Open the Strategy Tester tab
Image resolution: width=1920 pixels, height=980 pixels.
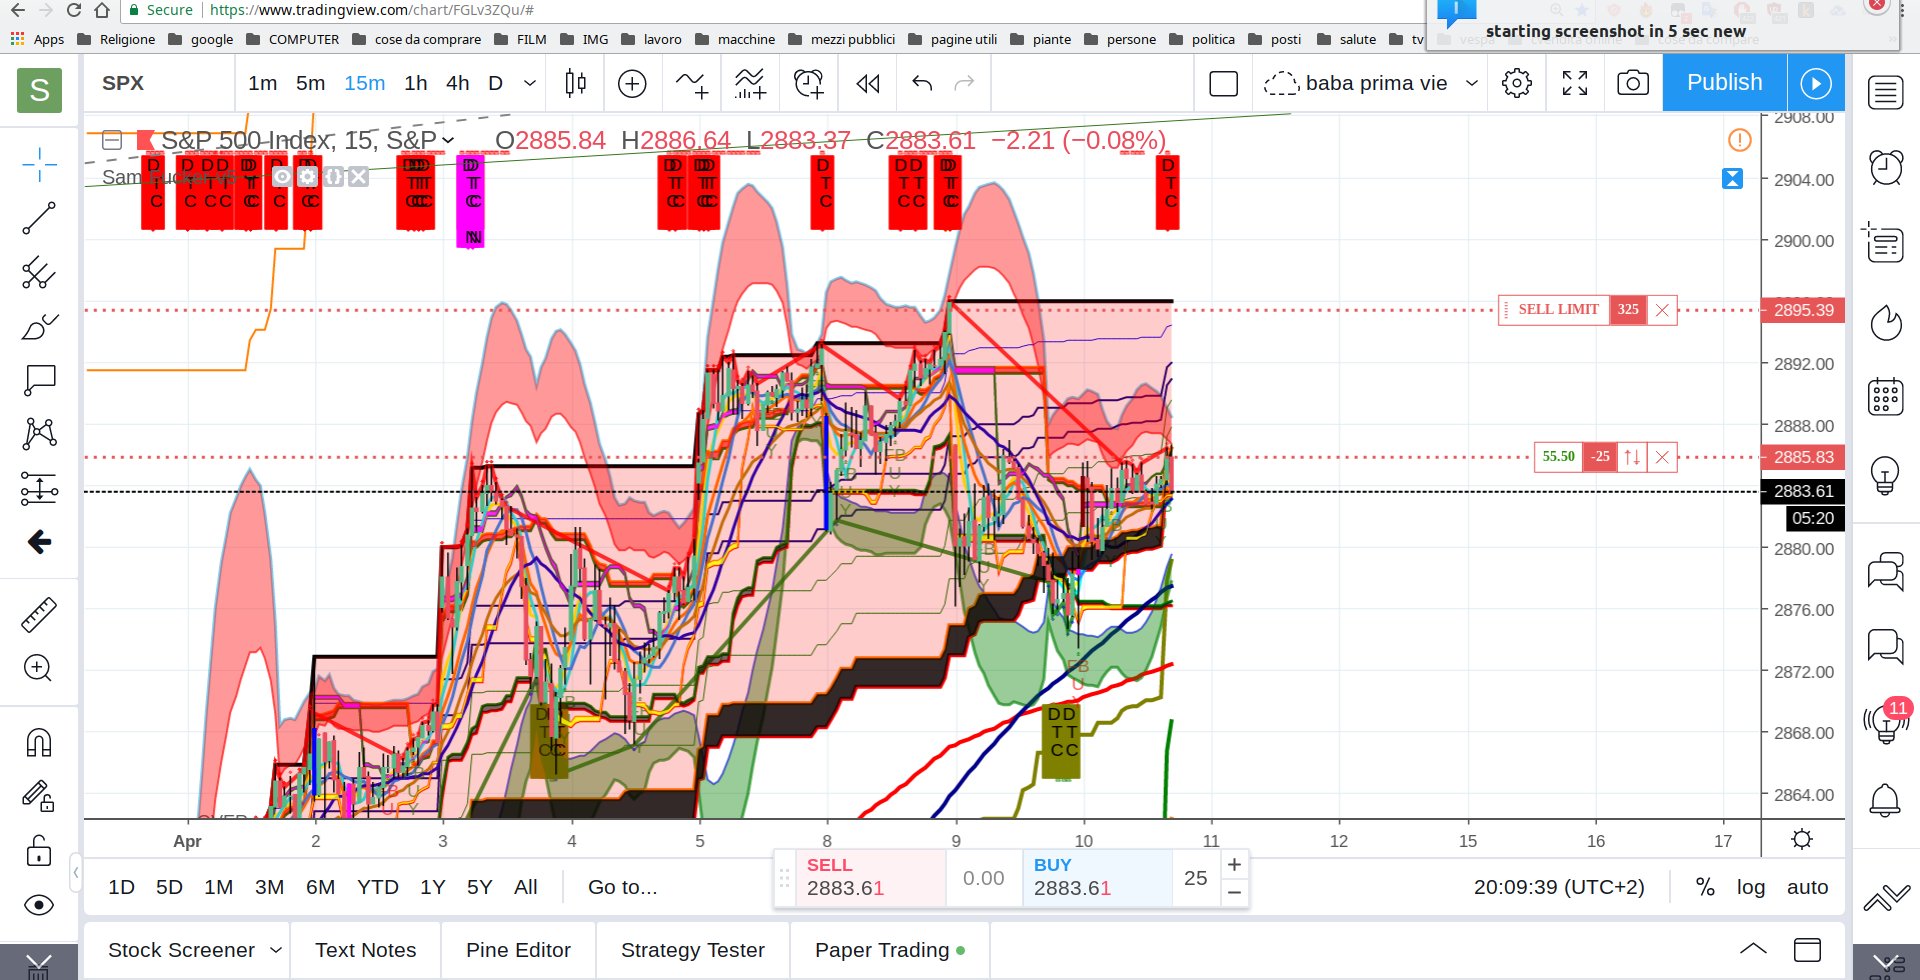point(693,950)
